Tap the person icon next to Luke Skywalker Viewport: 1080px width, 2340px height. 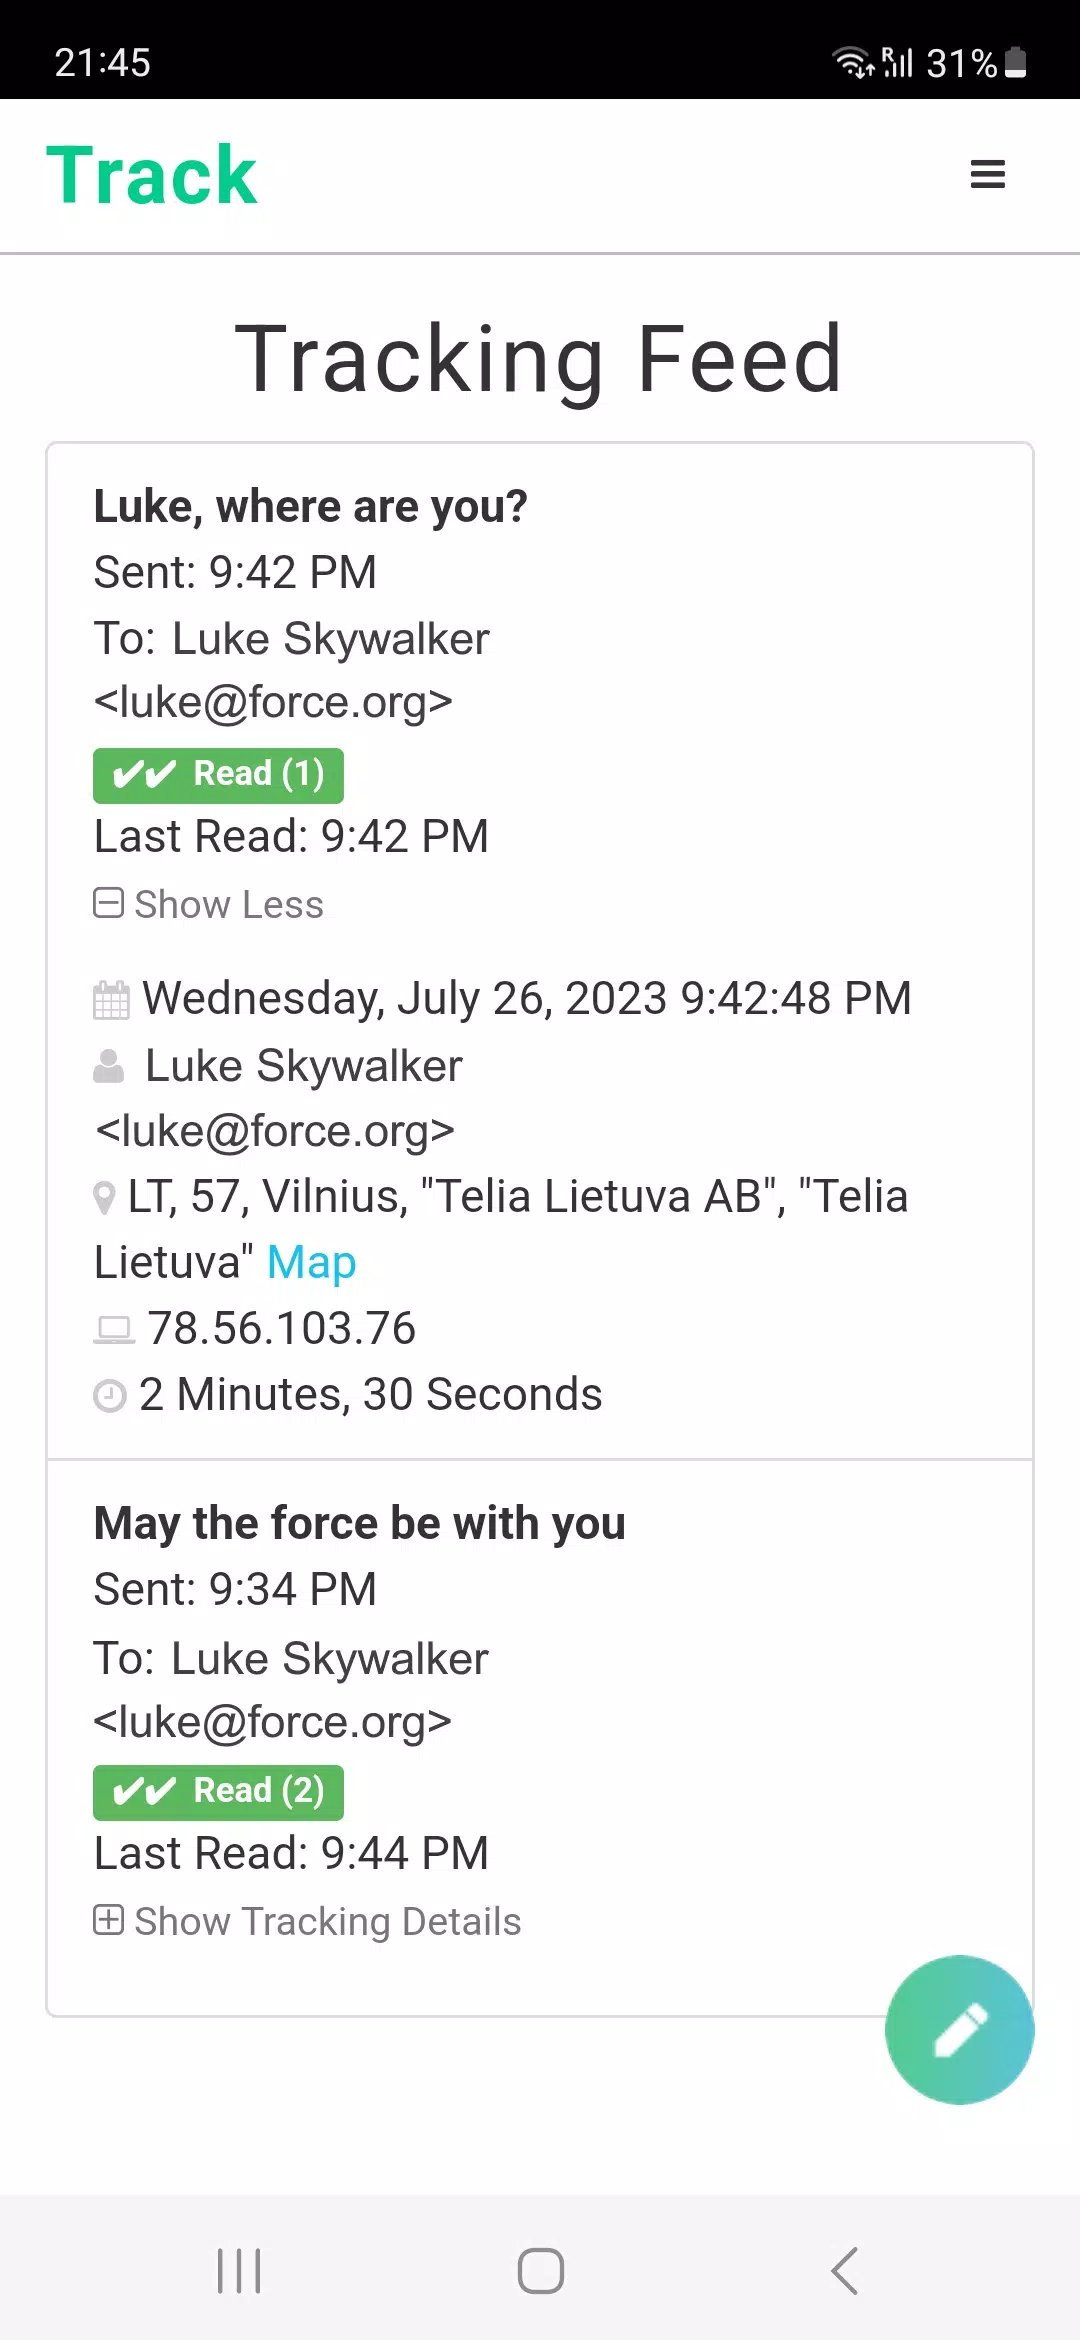108,1066
